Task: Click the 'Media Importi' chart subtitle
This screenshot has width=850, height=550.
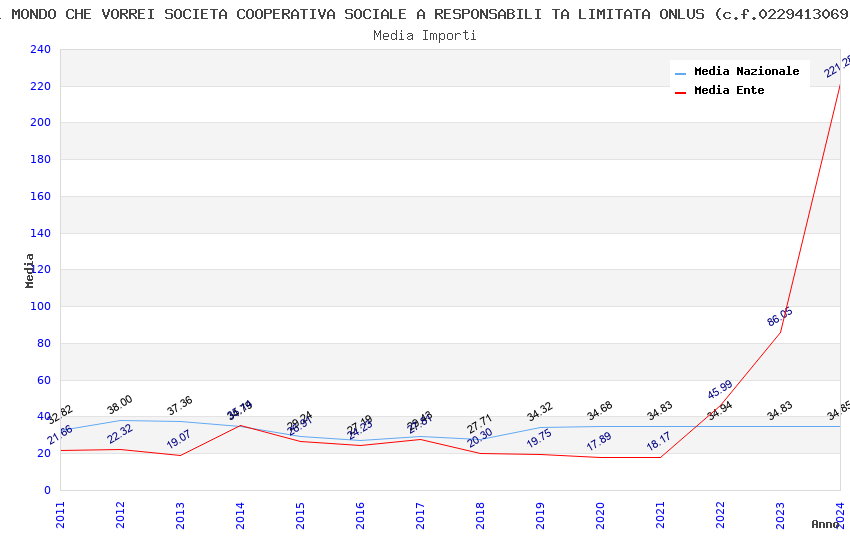Action: 424,35
